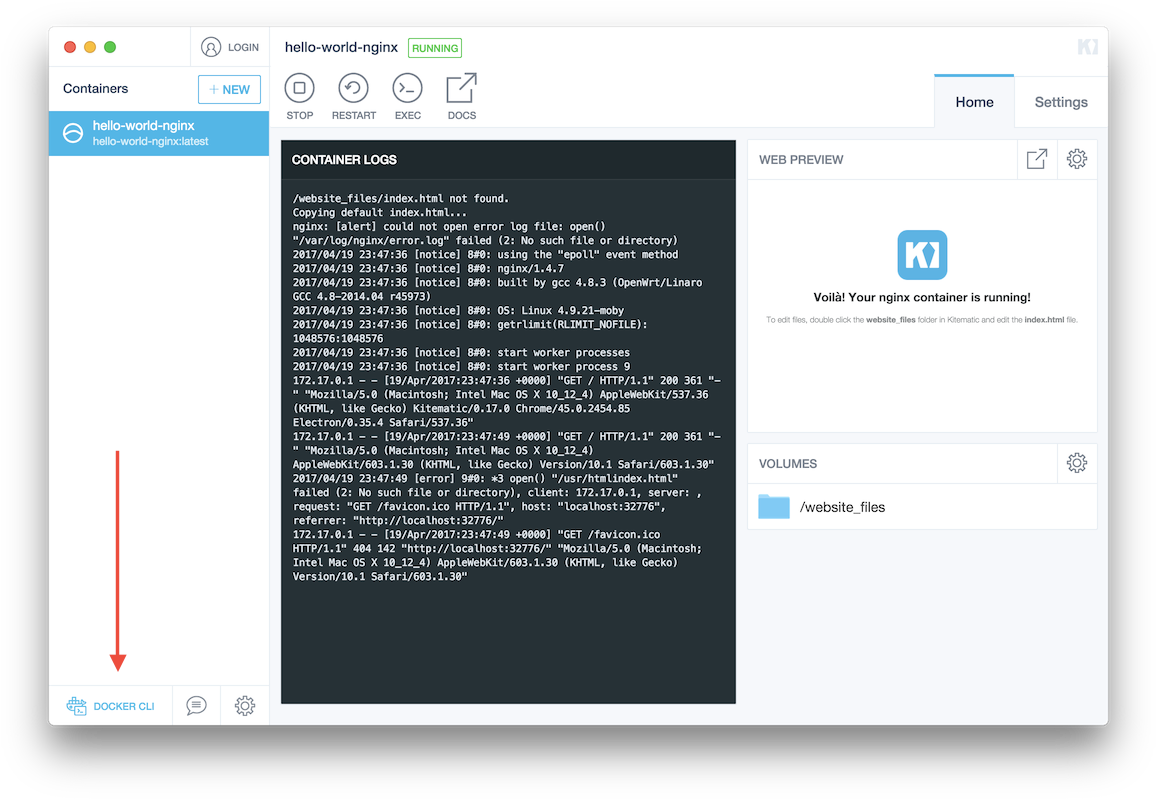Image resolution: width=1156 pixels, height=799 pixels.
Task: Click the Kitematic logo in web preview
Action: pyautogui.click(x=921, y=255)
